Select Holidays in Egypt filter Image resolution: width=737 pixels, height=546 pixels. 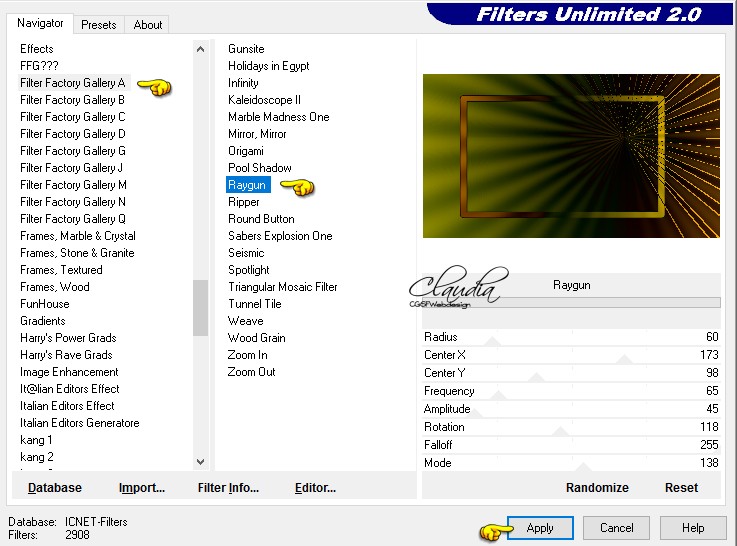point(268,66)
